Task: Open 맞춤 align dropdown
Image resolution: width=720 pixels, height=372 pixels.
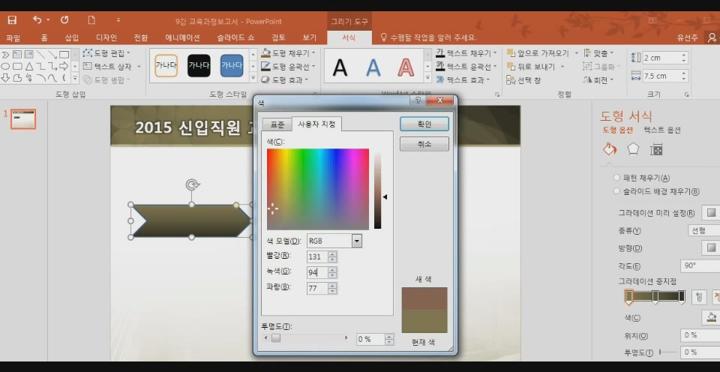Action: [598, 53]
